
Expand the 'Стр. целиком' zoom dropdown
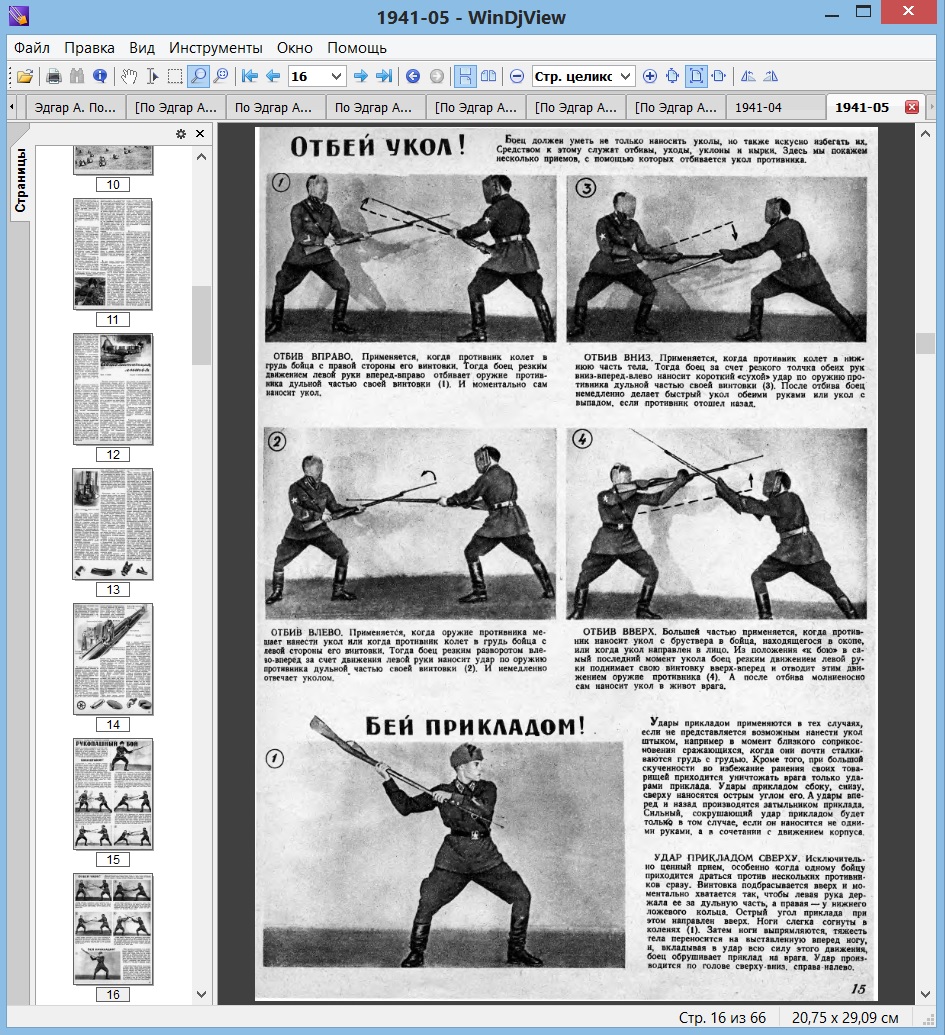coord(626,76)
